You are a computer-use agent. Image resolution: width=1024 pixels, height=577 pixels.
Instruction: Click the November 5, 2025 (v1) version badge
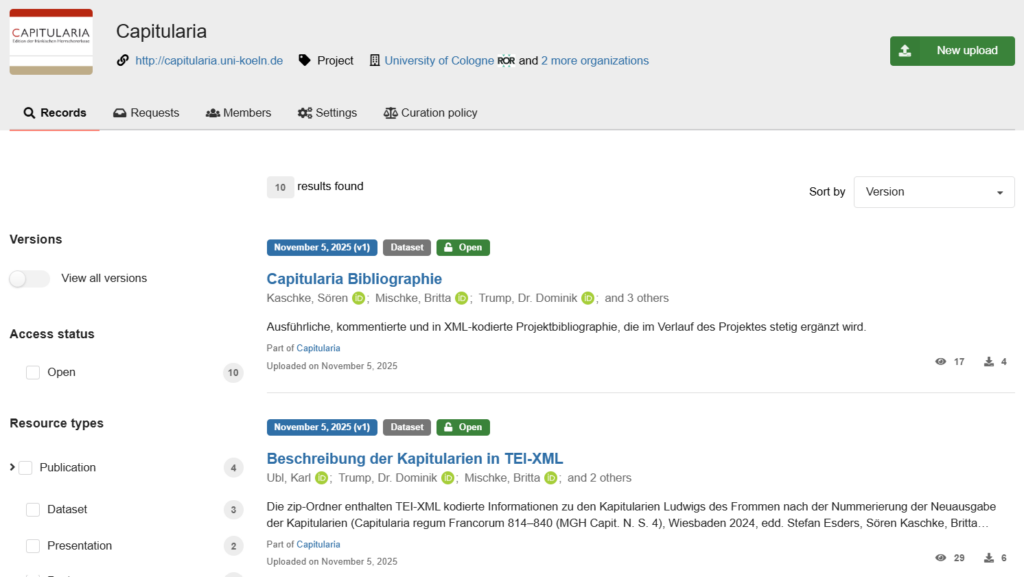(x=322, y=247)
